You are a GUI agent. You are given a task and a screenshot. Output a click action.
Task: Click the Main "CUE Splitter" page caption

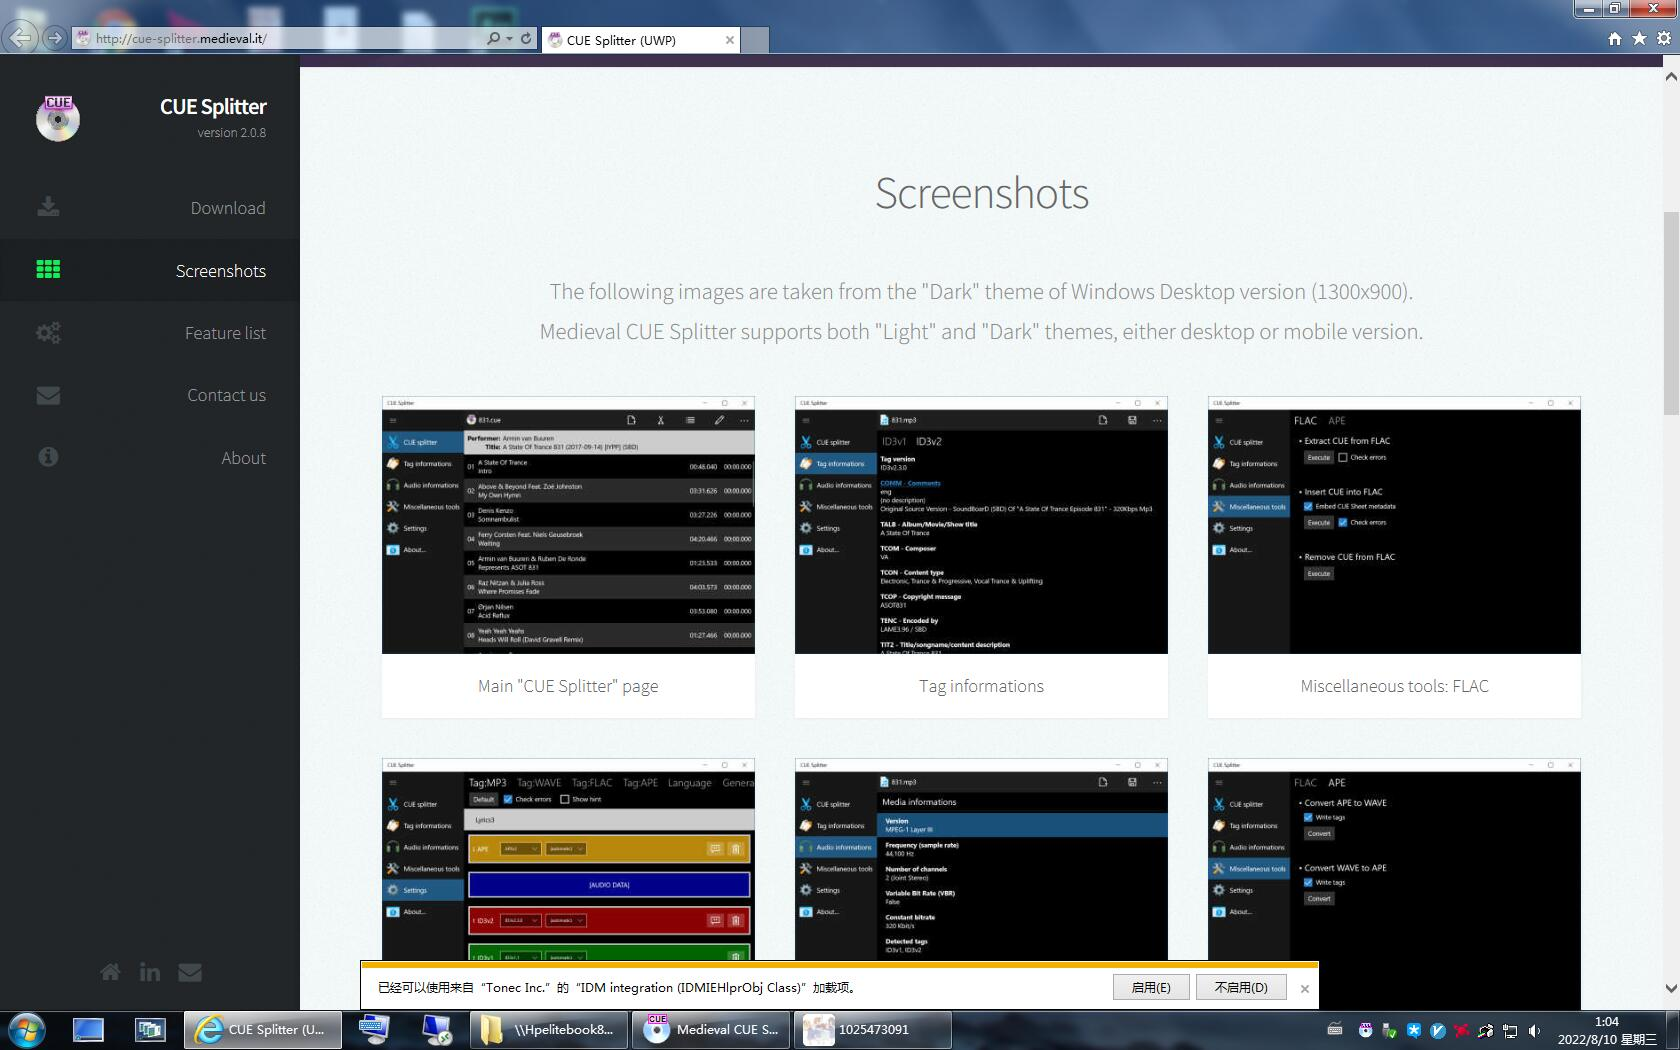pyautogui.click(x=568, y=686)
